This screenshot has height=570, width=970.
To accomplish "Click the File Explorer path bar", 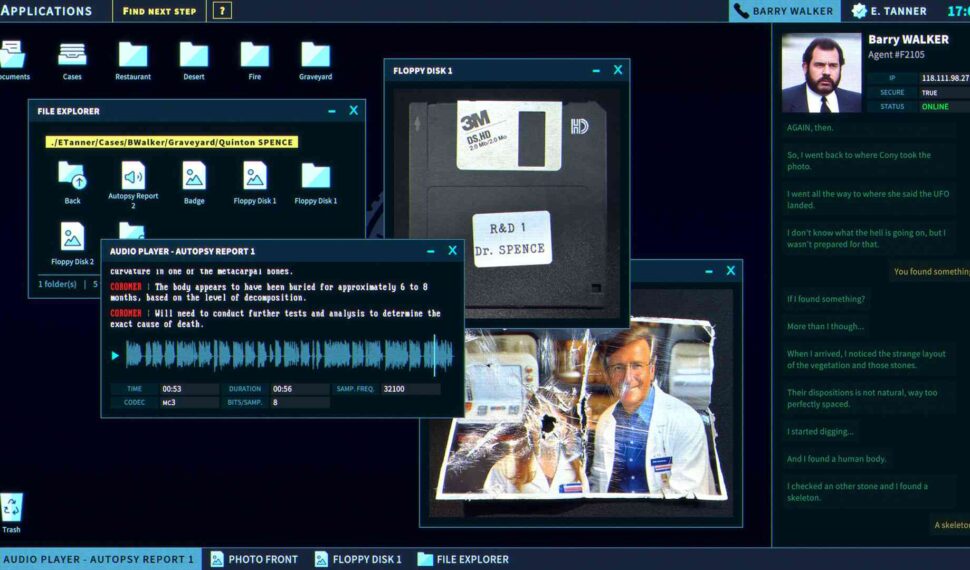I will [x=172, y=142].
